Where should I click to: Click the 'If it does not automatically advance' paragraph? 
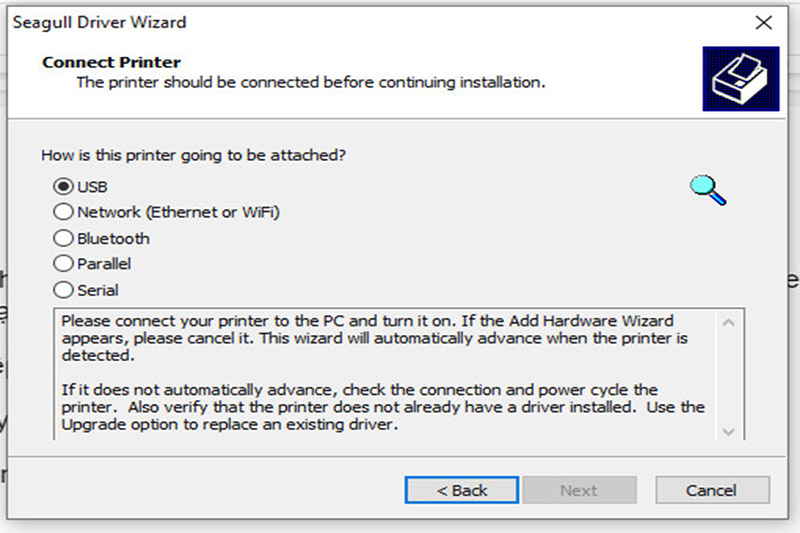[x=383, y=407]
